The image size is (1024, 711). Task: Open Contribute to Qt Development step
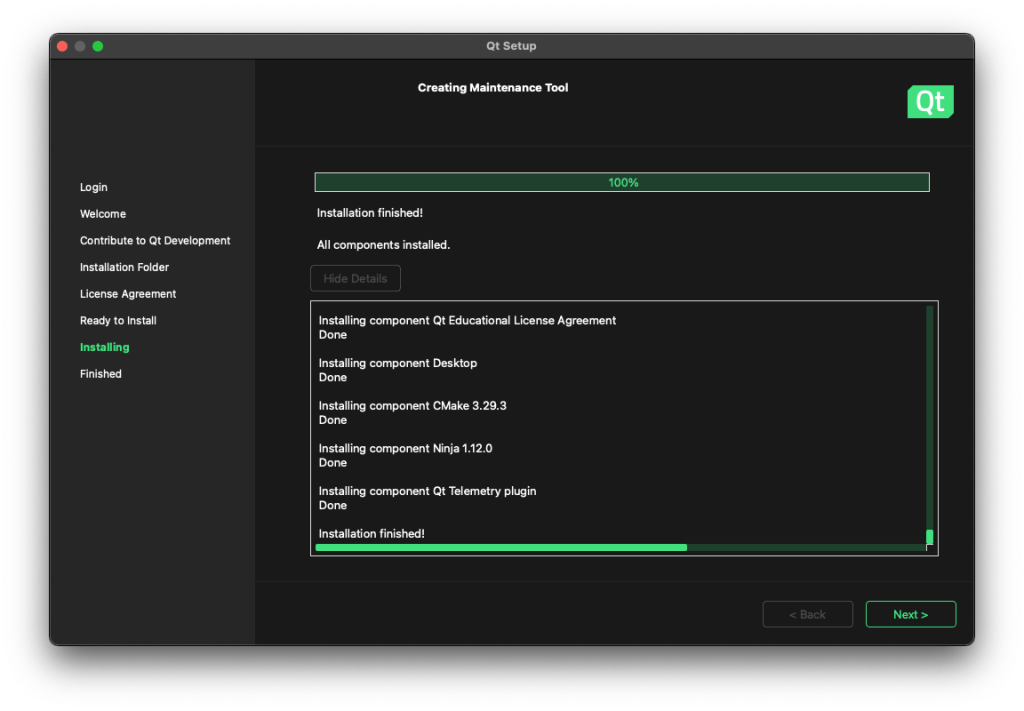click(x=155, y=241)
